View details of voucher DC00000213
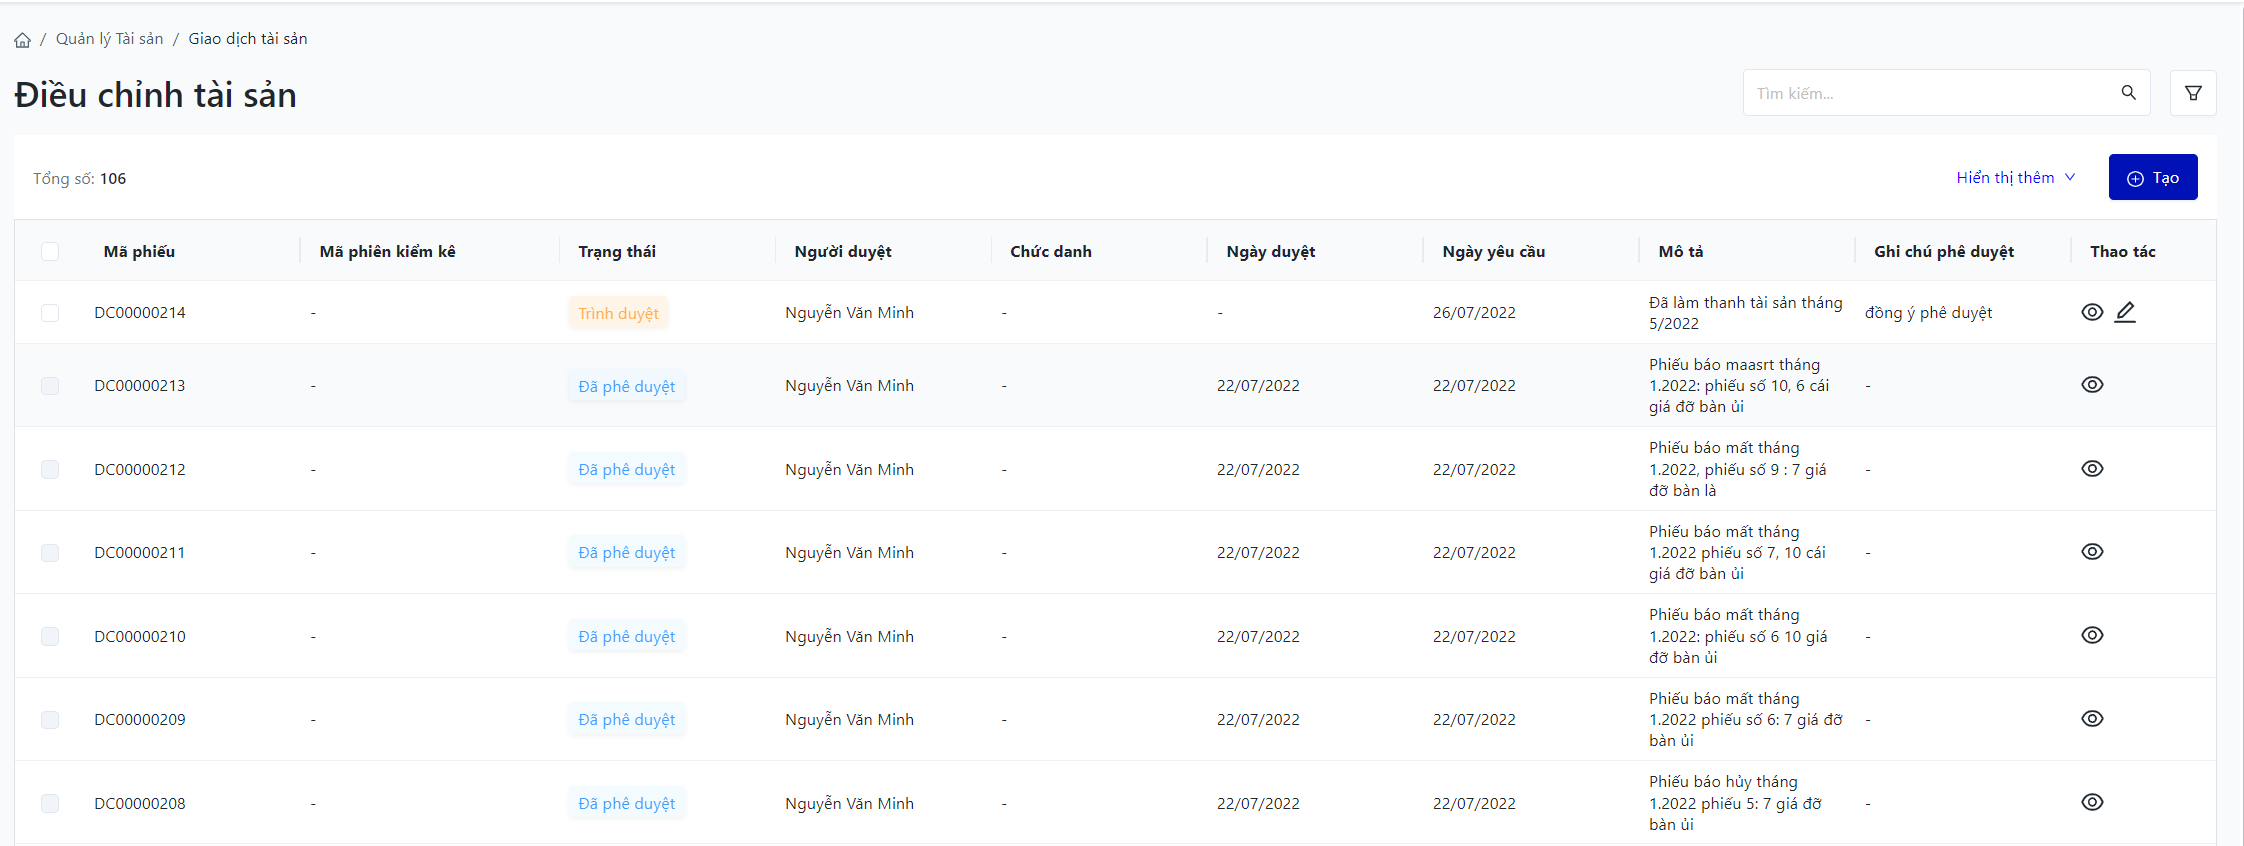 coord(2092,385)
